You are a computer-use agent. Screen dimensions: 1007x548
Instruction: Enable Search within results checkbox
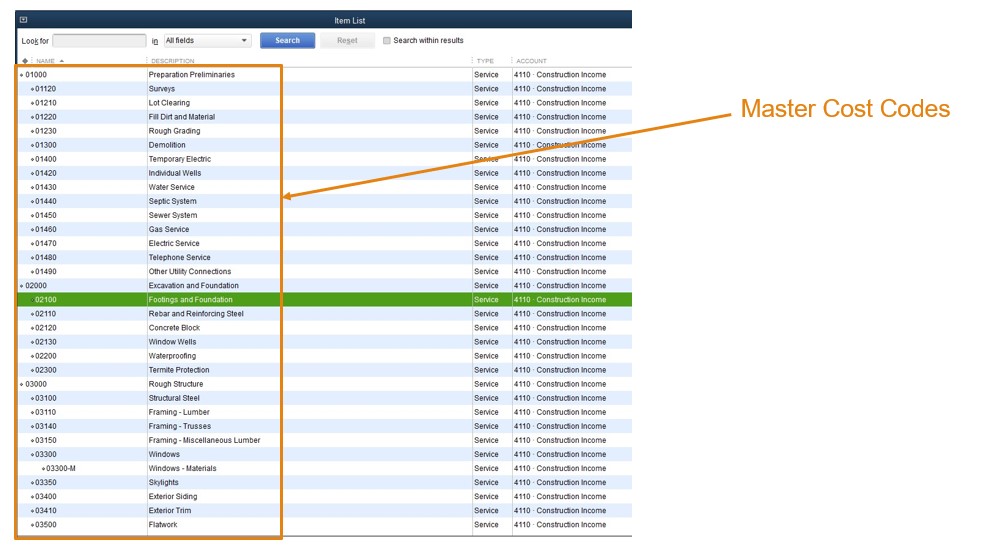click(387, 40)
